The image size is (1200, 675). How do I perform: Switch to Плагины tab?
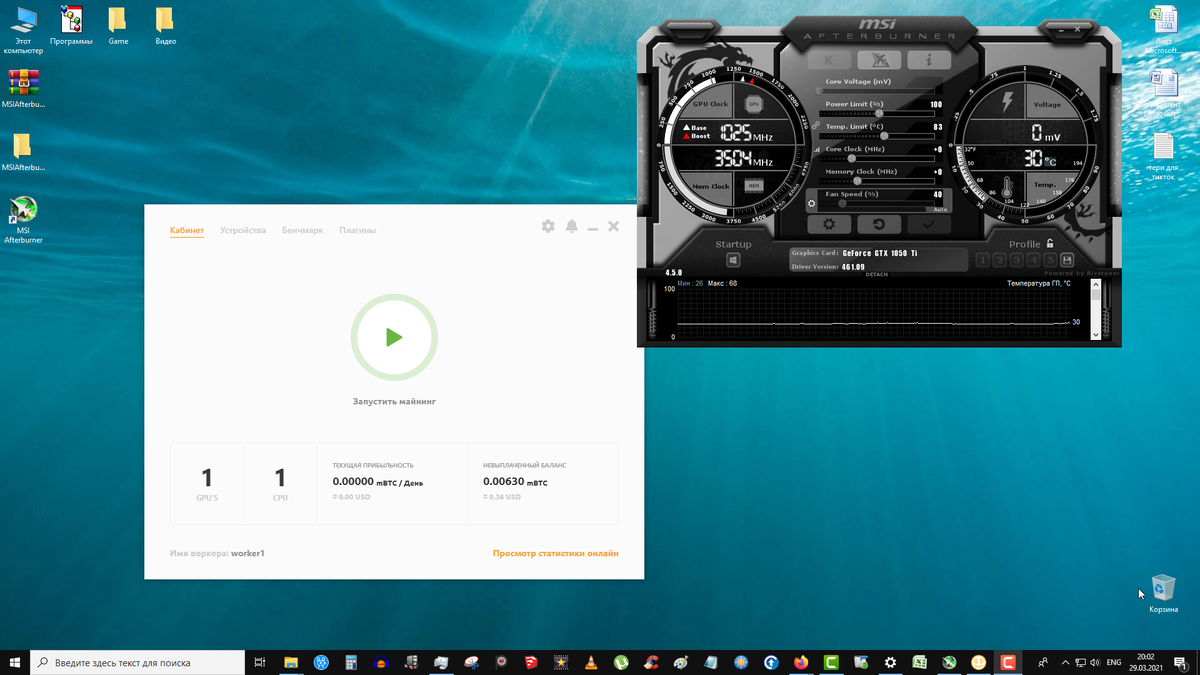tap(357, 230)
